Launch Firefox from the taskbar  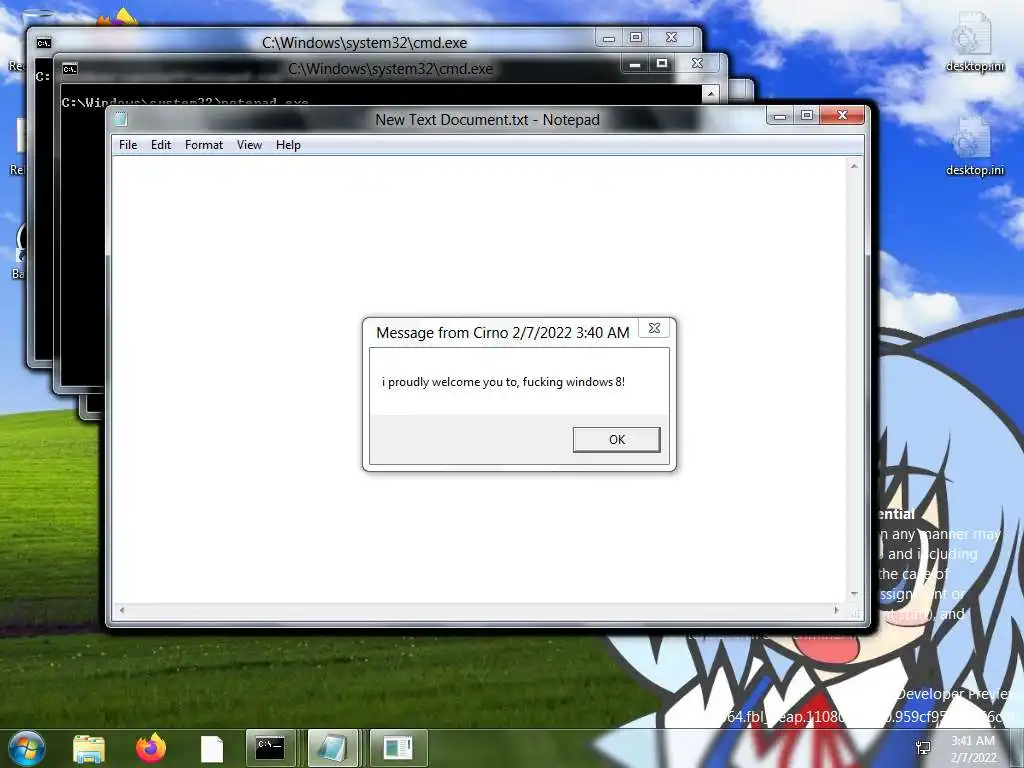(x=151, y=748)
